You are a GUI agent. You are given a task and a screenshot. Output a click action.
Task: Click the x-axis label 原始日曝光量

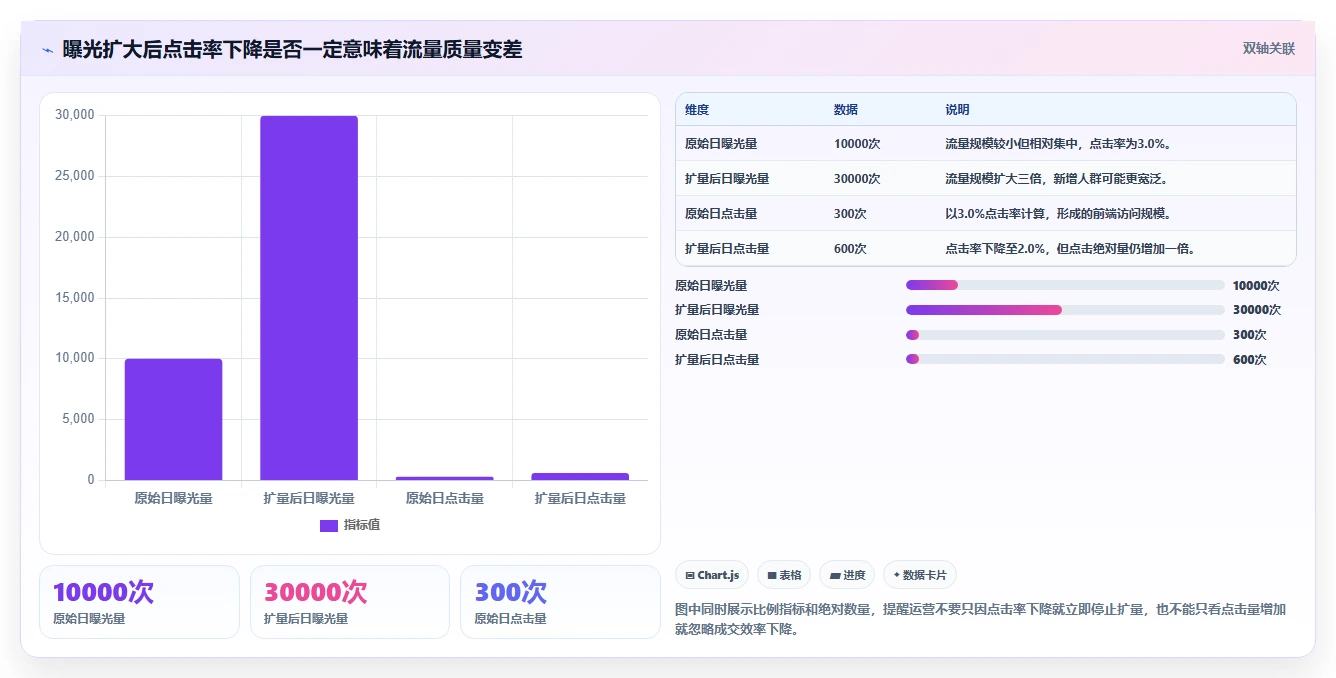[173, 498]
